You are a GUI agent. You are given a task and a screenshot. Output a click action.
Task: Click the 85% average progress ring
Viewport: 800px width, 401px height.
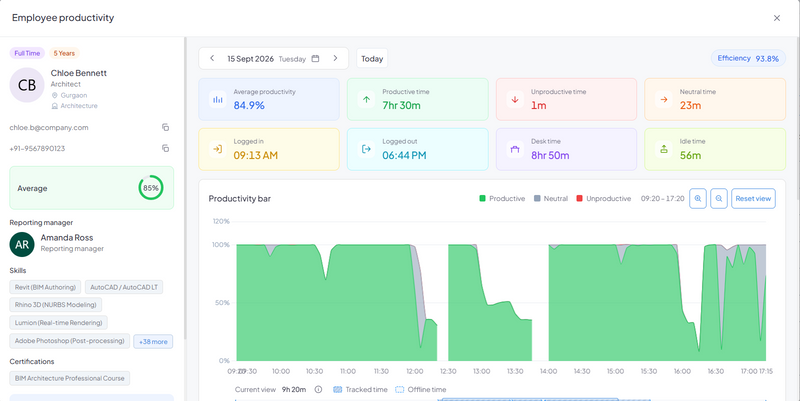click(151, 188)
